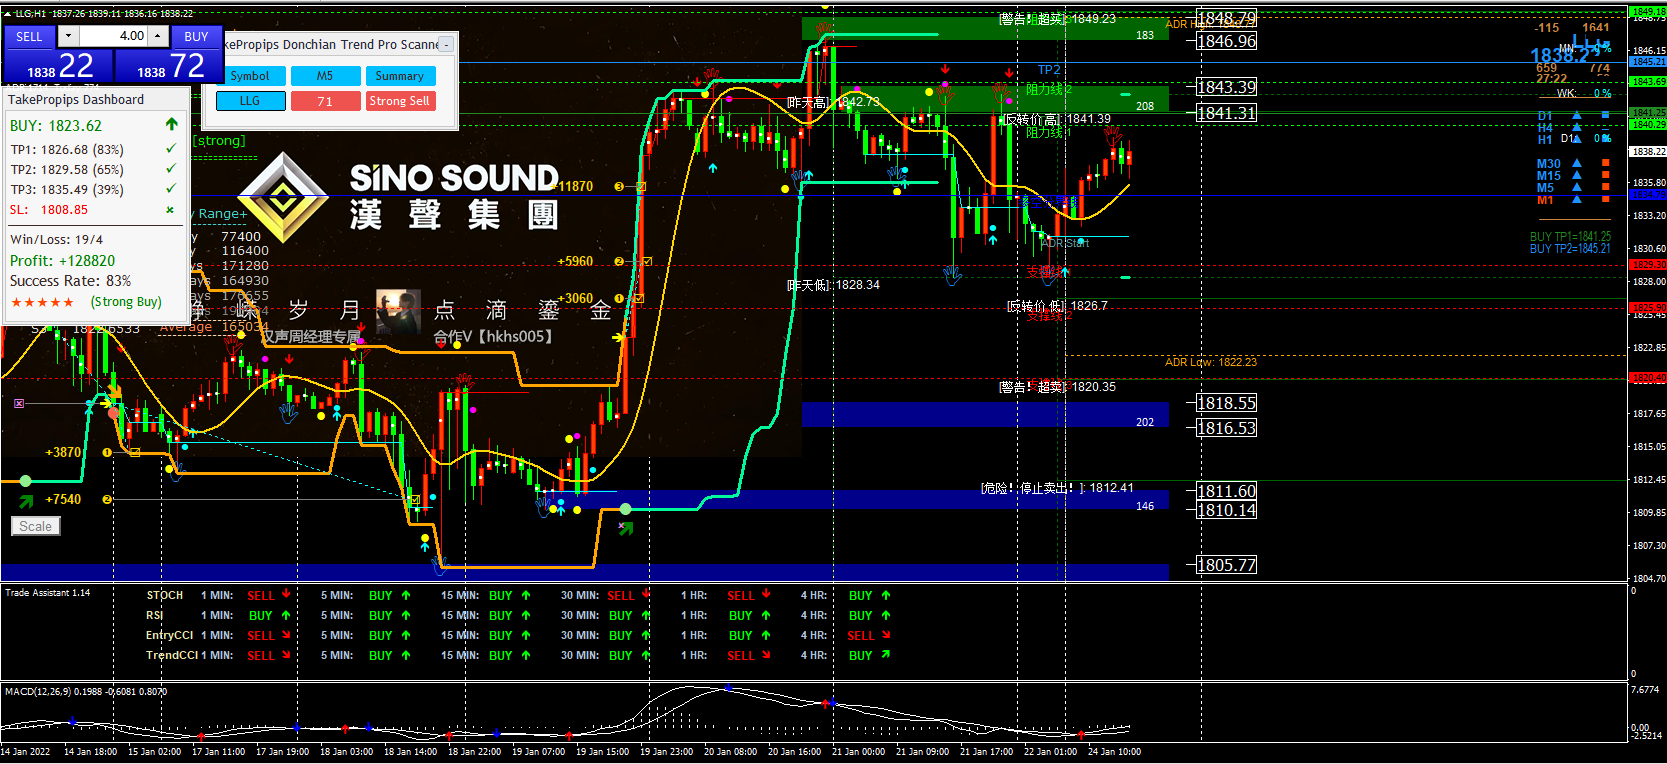
Task: Click the ADR Low: 1822.23 label
Action: tap(1211, 362)
